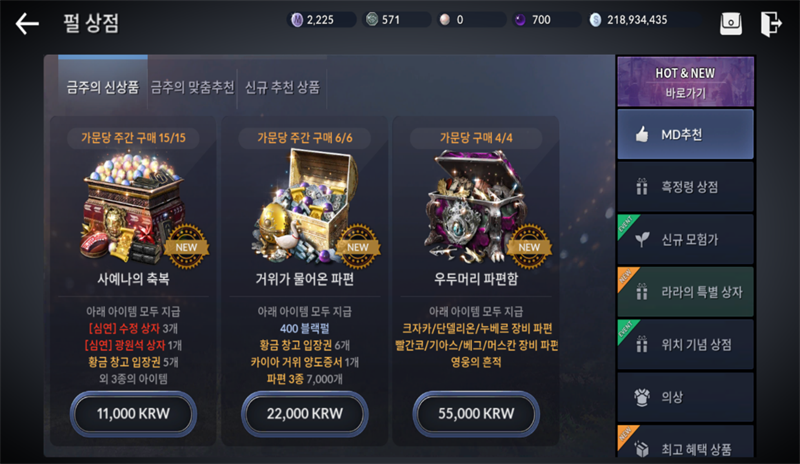The image size is (800, 464).
Task: Open the HOT & NEW 바로가기 banner
Action: coord(685,82)
